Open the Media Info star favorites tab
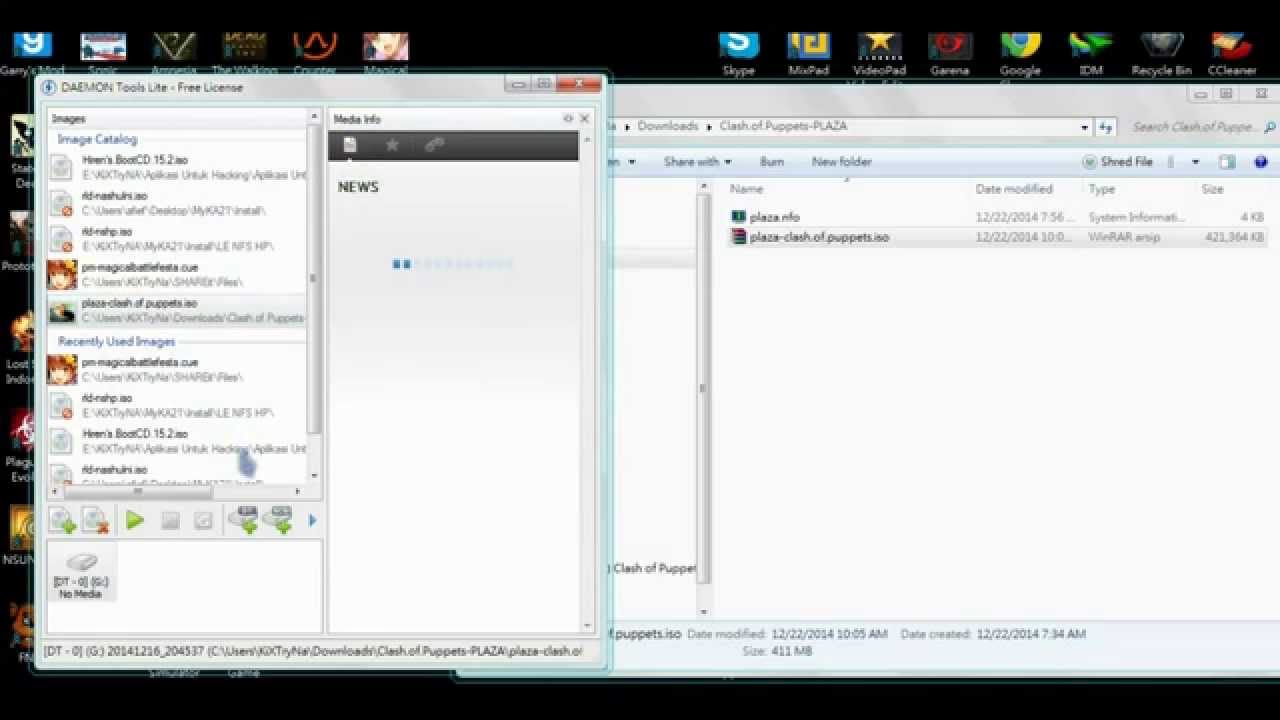The height and width of the screenshot is (720, 1280). 392,146
